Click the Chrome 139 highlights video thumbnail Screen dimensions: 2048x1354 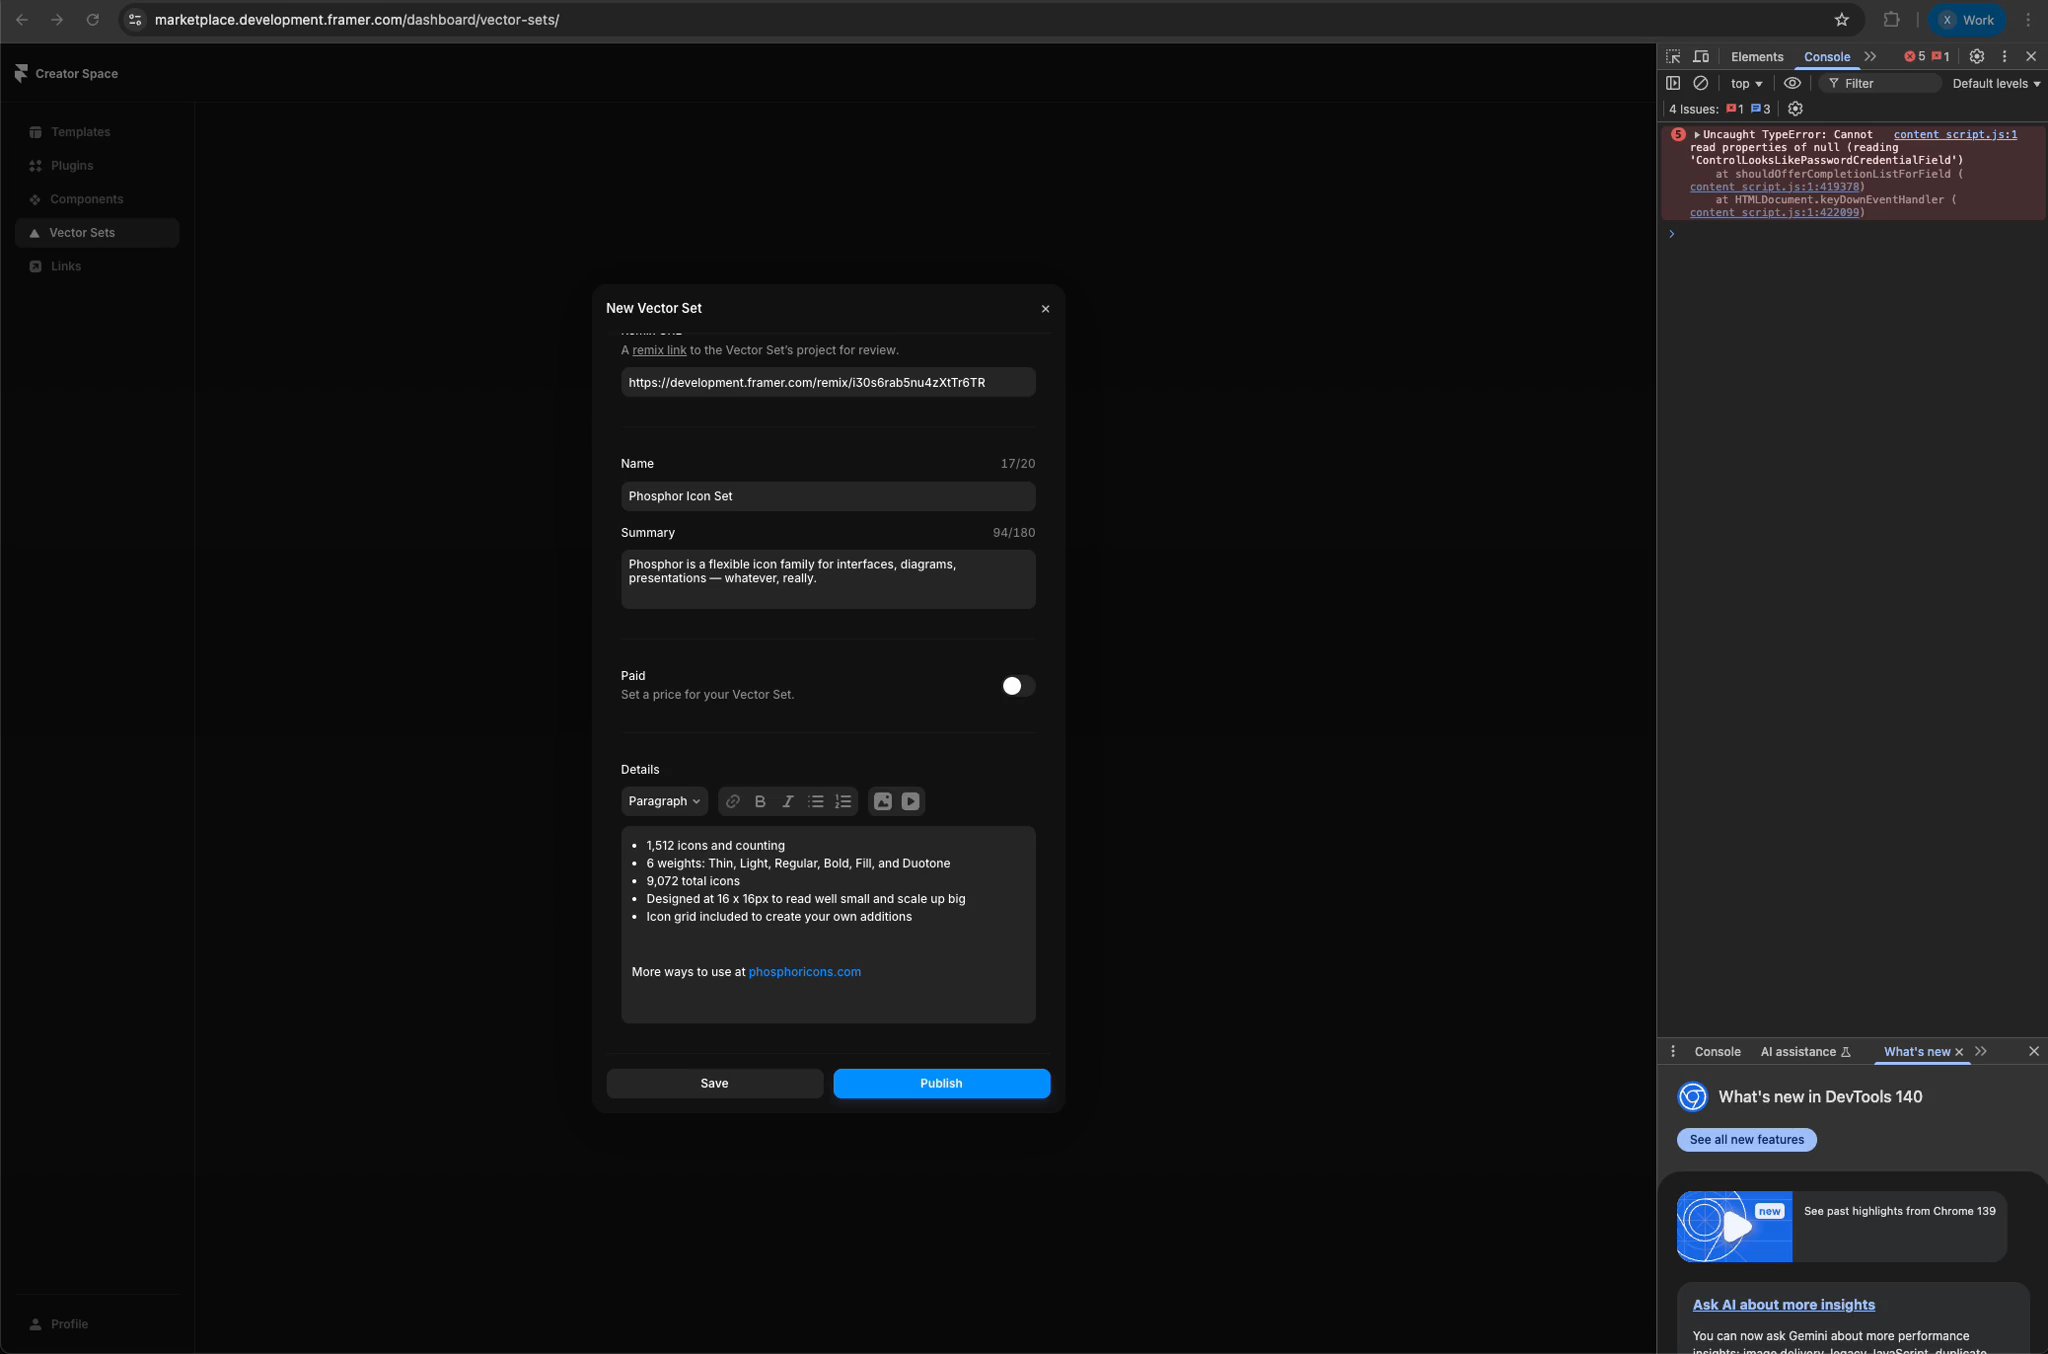(x=1735, y=1226)
